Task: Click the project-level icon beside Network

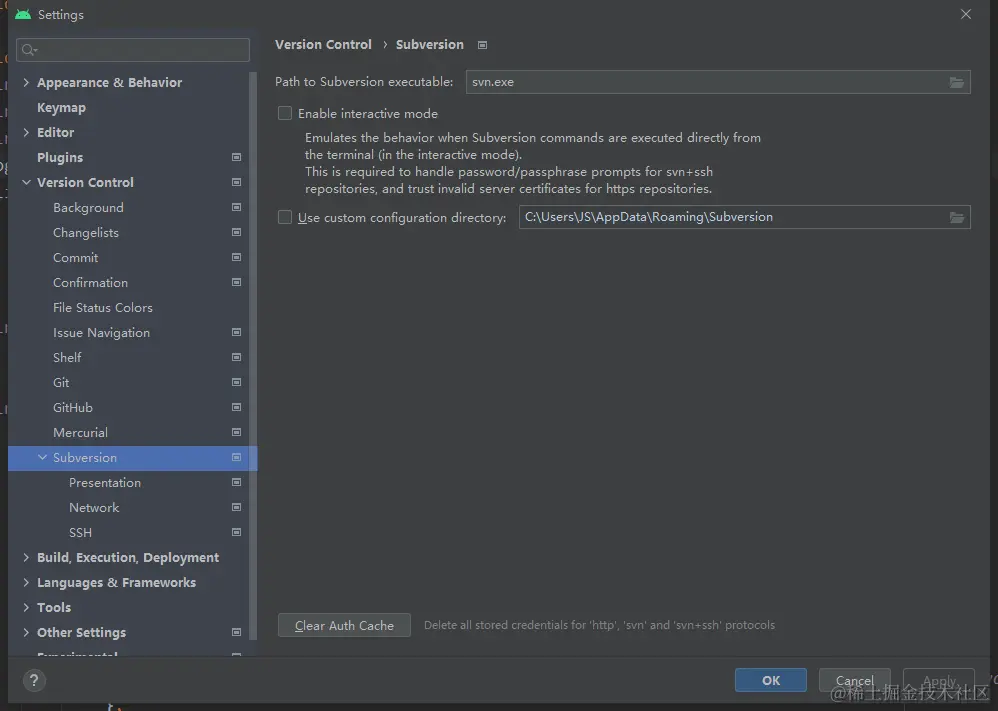Action: pyautogui.click(x=236, y=507)
